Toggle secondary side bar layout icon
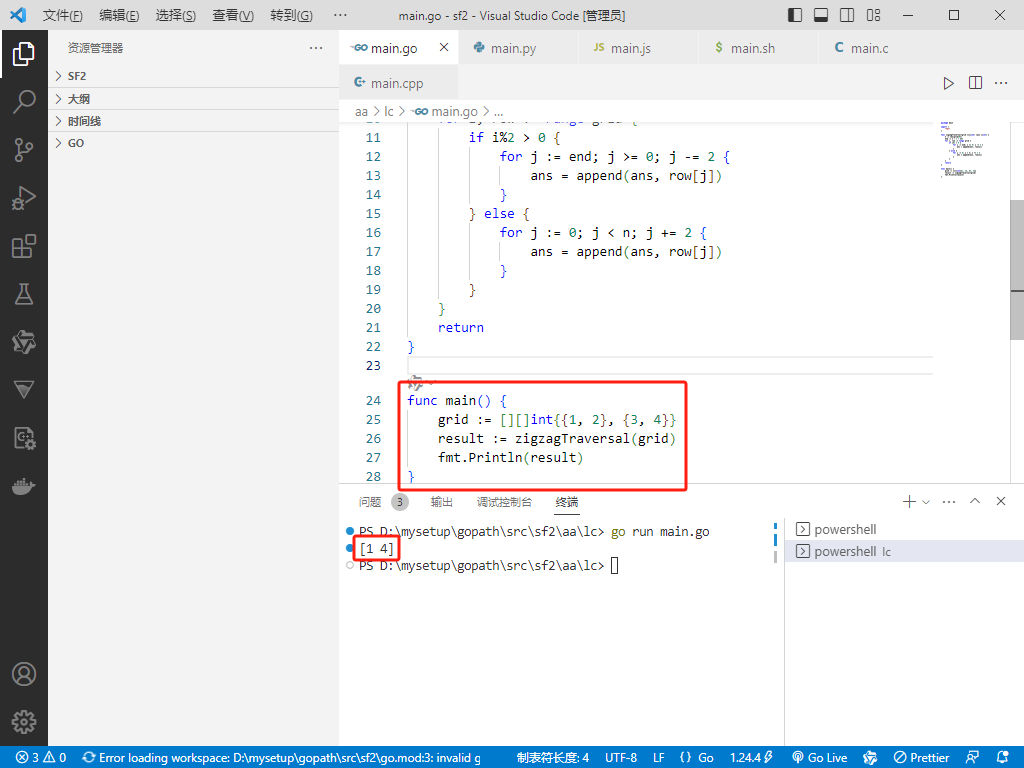 847,15
